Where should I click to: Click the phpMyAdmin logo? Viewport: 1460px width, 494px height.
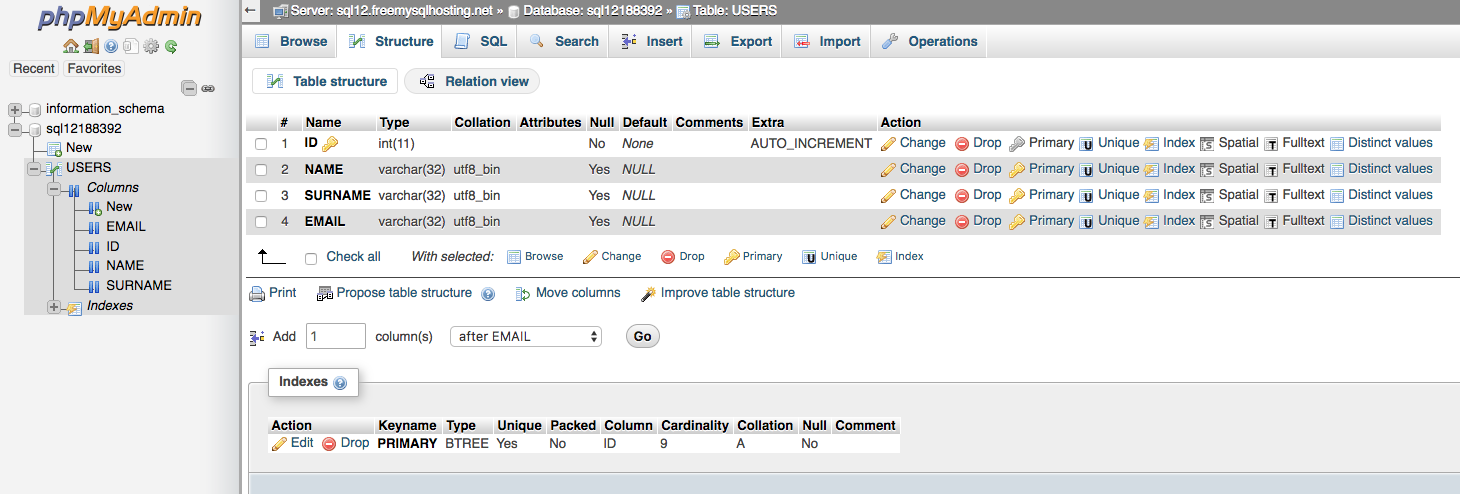120,18
